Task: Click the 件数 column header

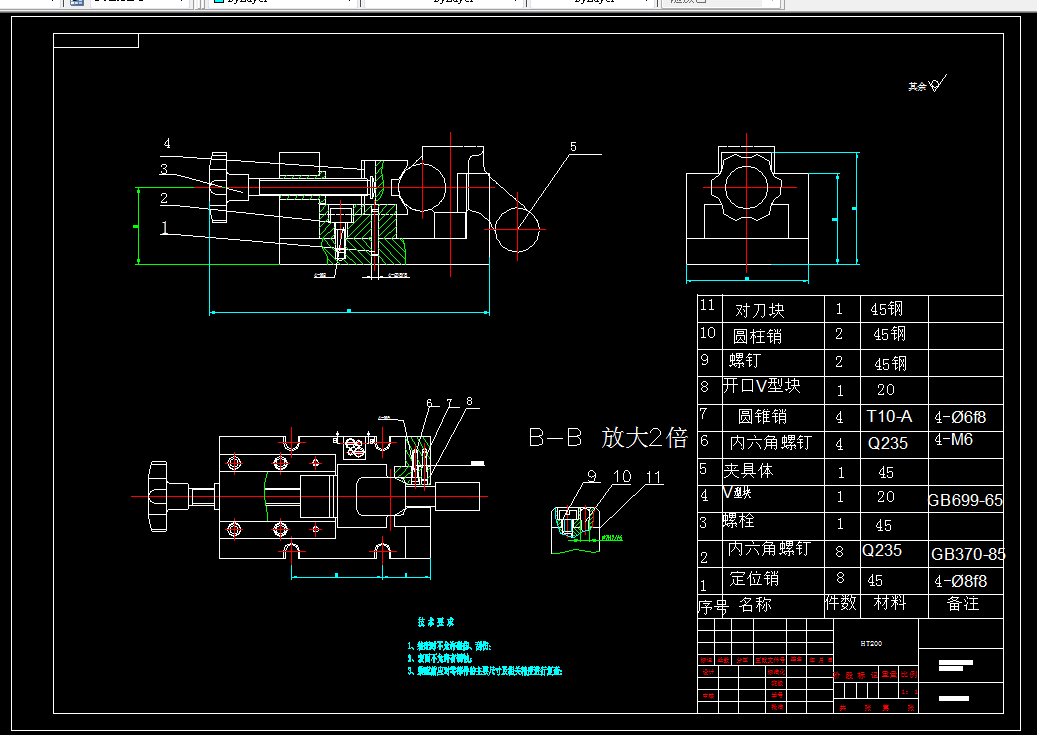Action: pos(841,603)
